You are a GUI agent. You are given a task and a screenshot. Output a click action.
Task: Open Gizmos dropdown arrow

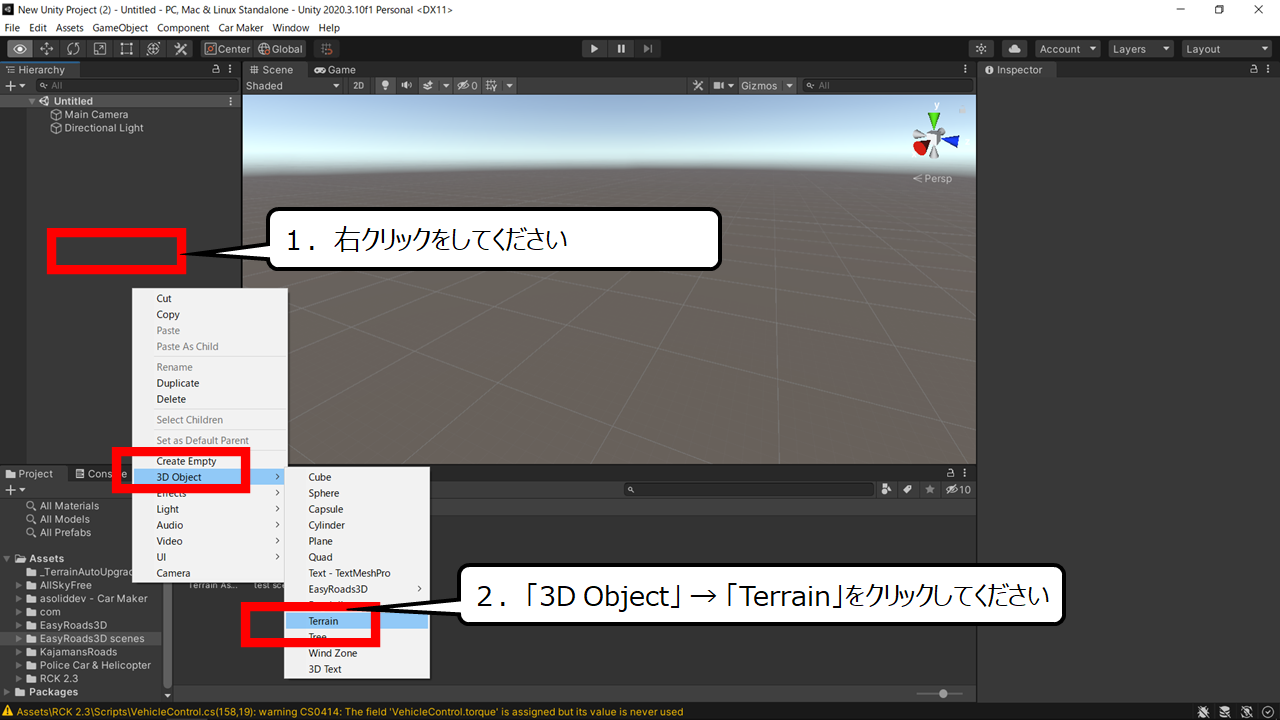point(789,86)
